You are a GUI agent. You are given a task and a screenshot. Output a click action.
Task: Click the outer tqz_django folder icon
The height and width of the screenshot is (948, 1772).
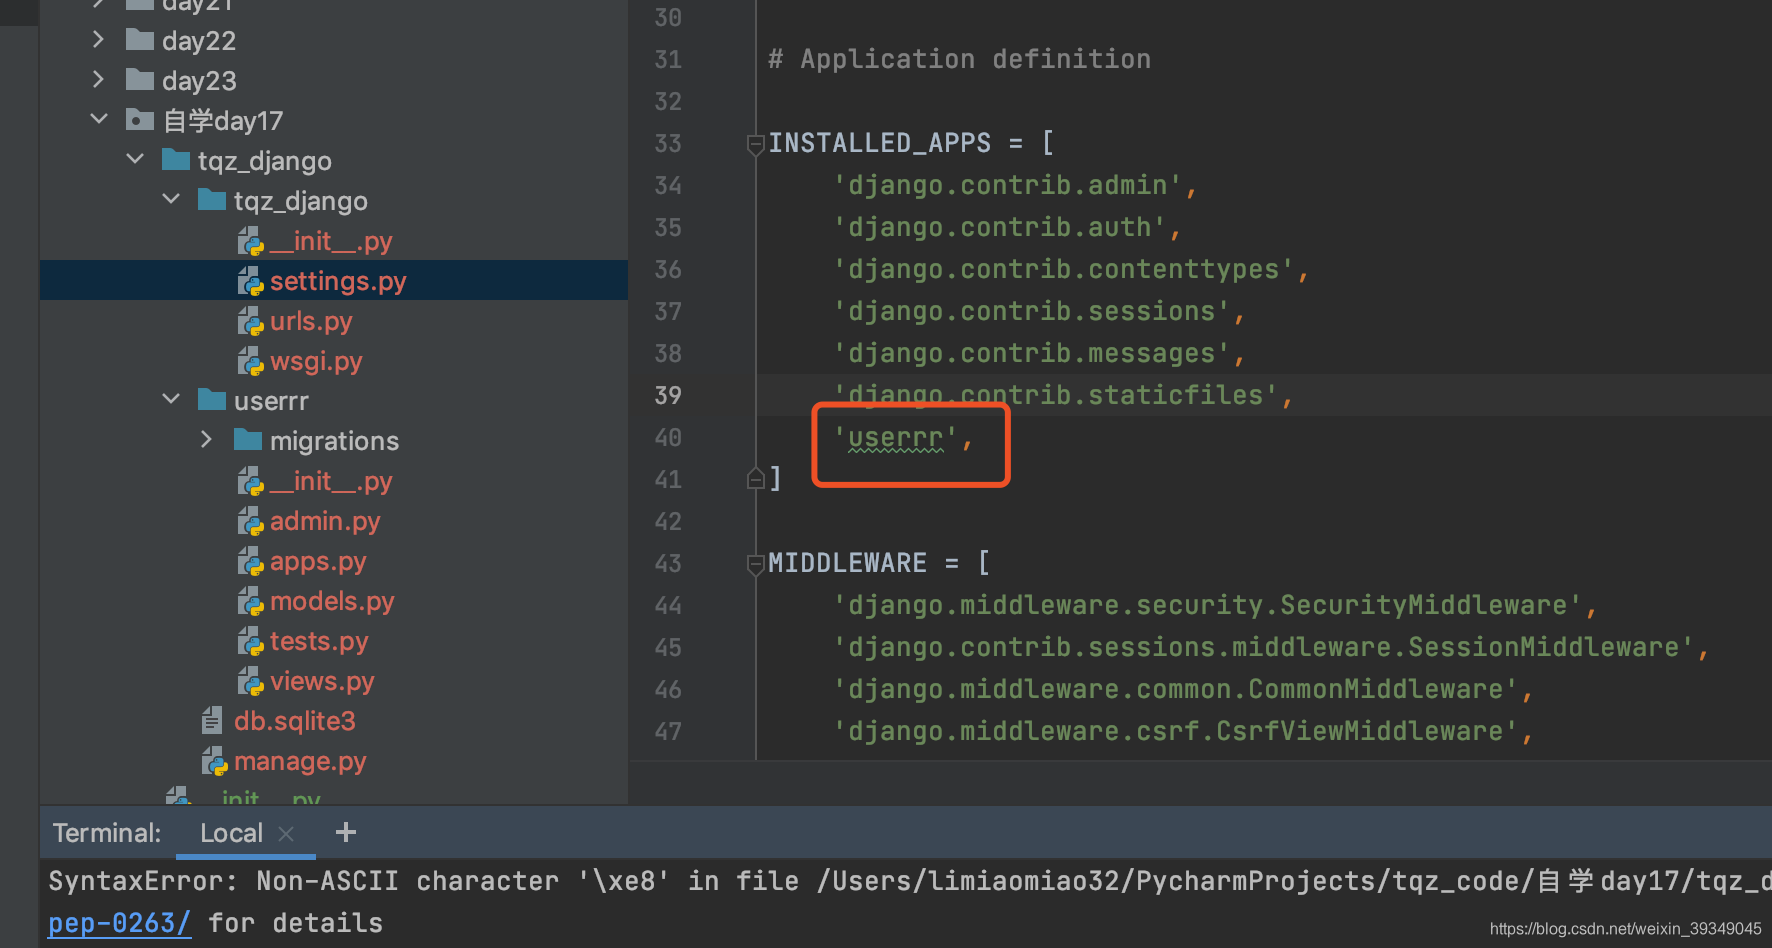coord(176,160)
